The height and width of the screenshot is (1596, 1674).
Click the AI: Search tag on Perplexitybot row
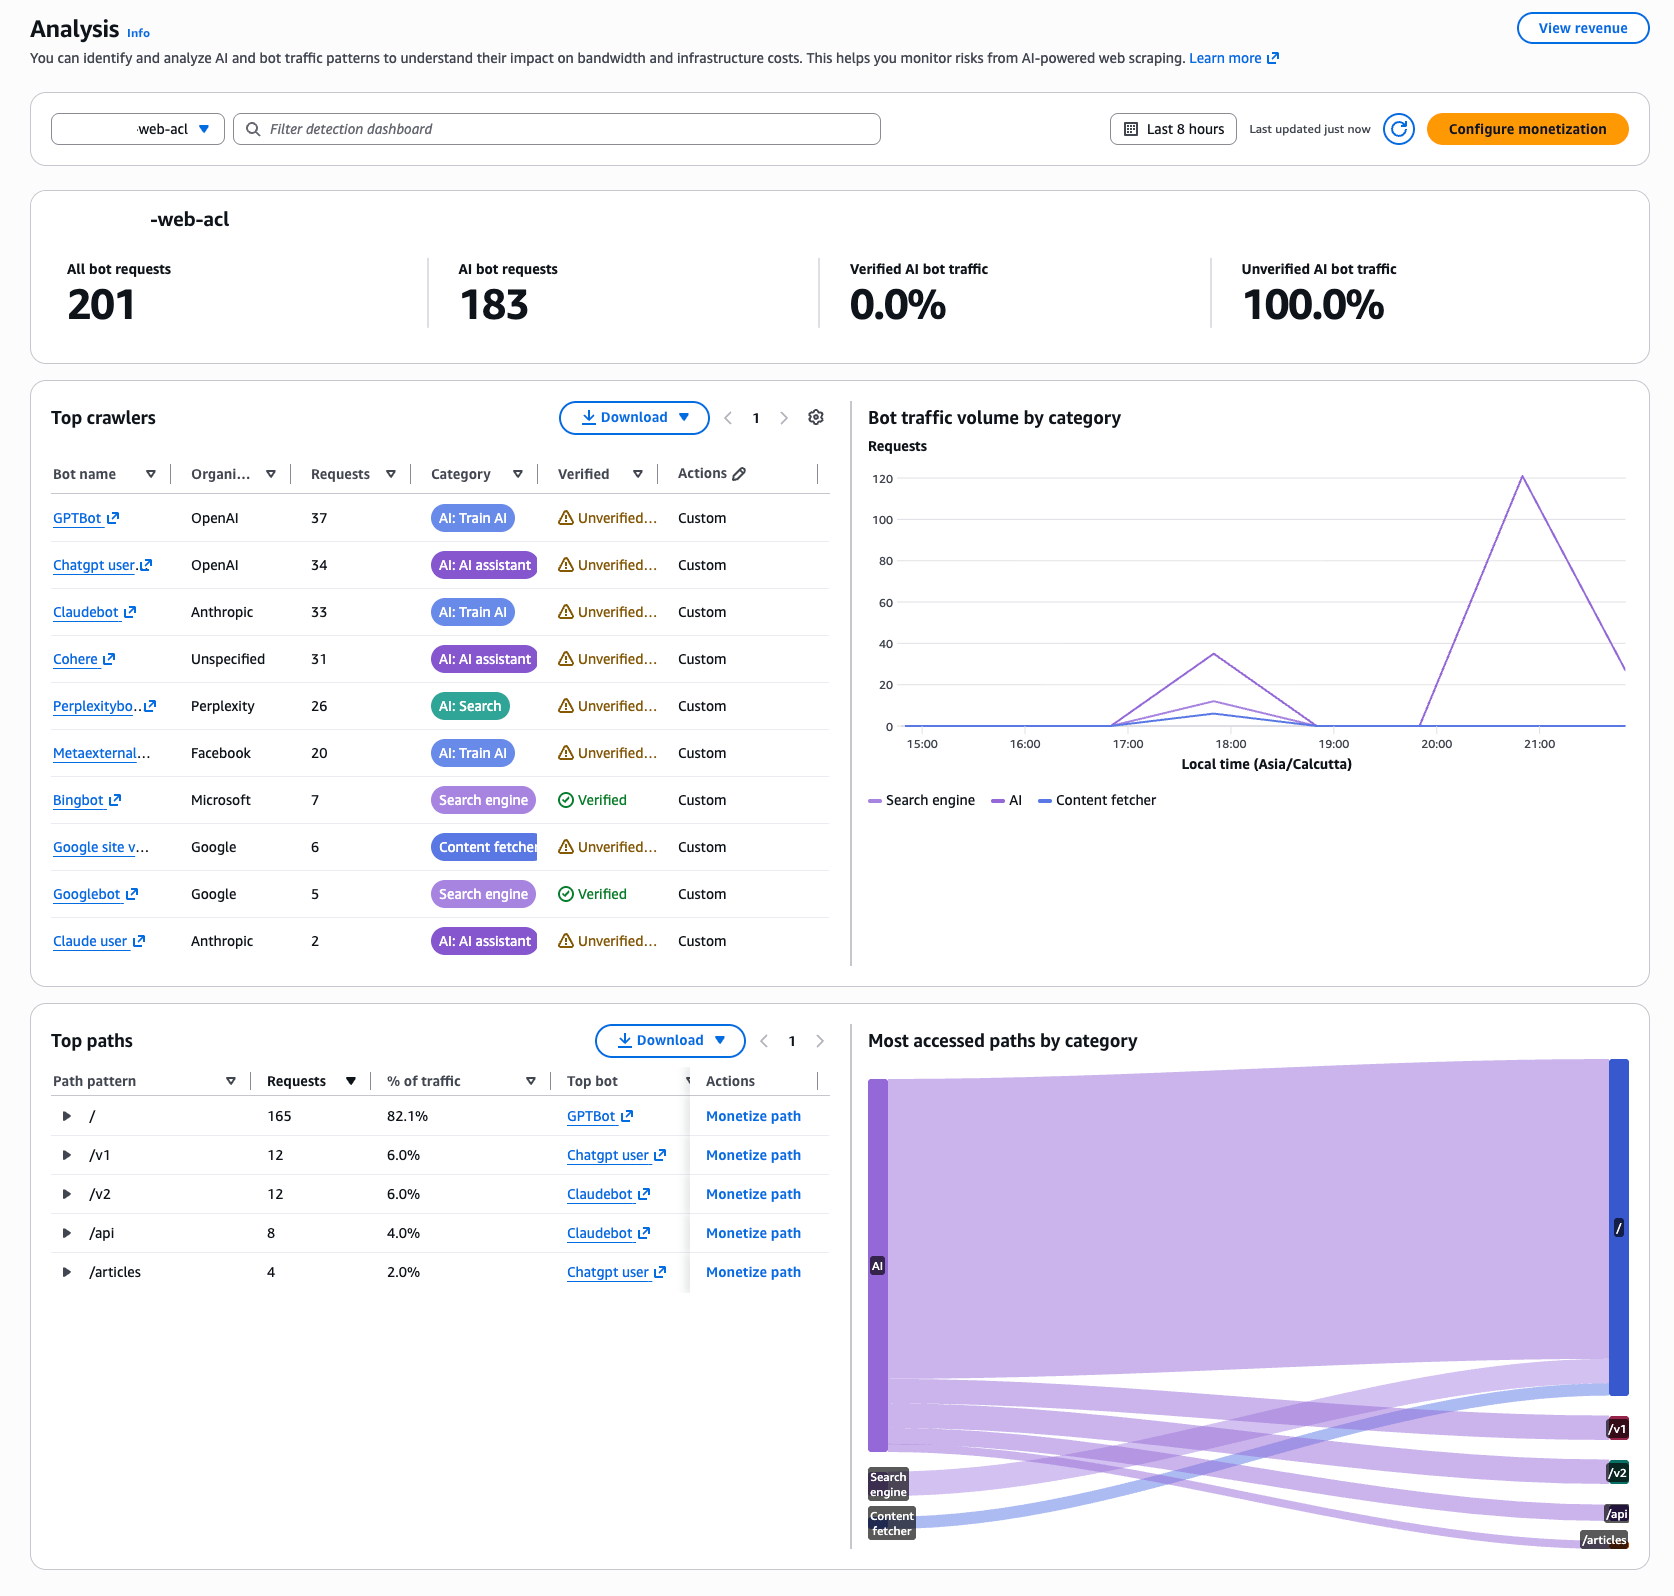pyautogui.click(x=470, y=706)
